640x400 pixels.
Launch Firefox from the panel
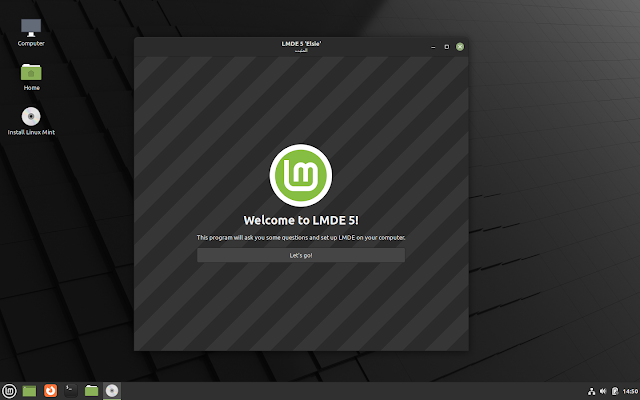[x=51, y=391]
